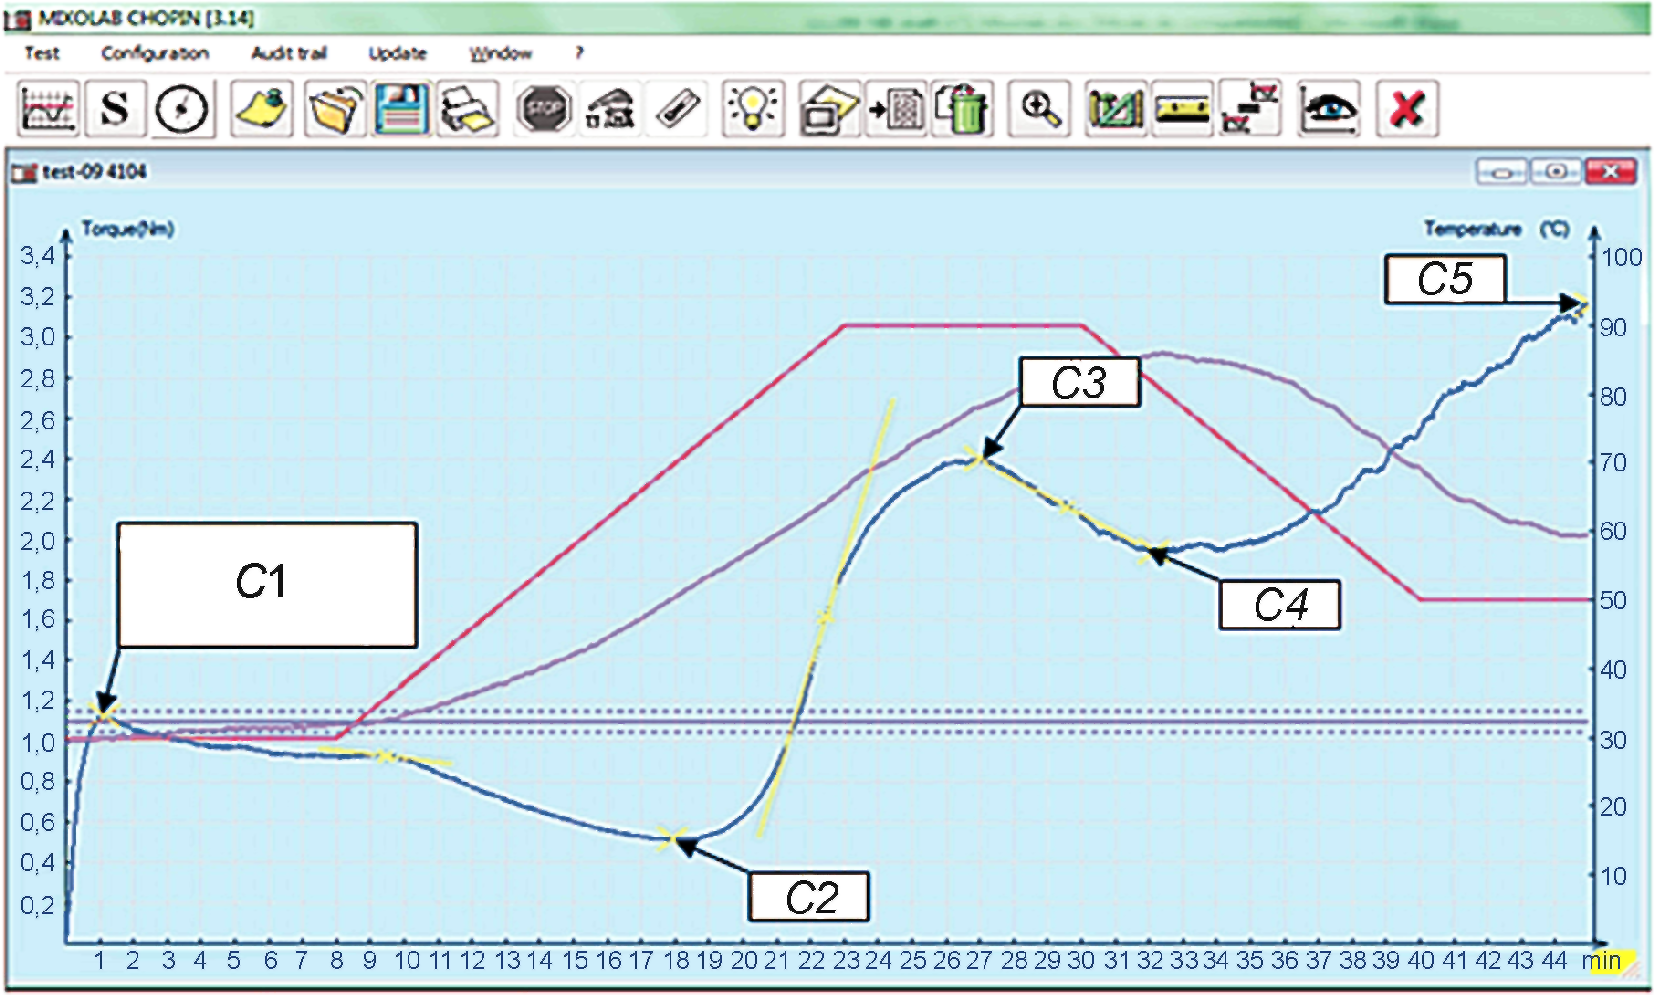Toggle the eye visibility icon
Screen dimensions: 1654x995
click(x=1328, y=109)
